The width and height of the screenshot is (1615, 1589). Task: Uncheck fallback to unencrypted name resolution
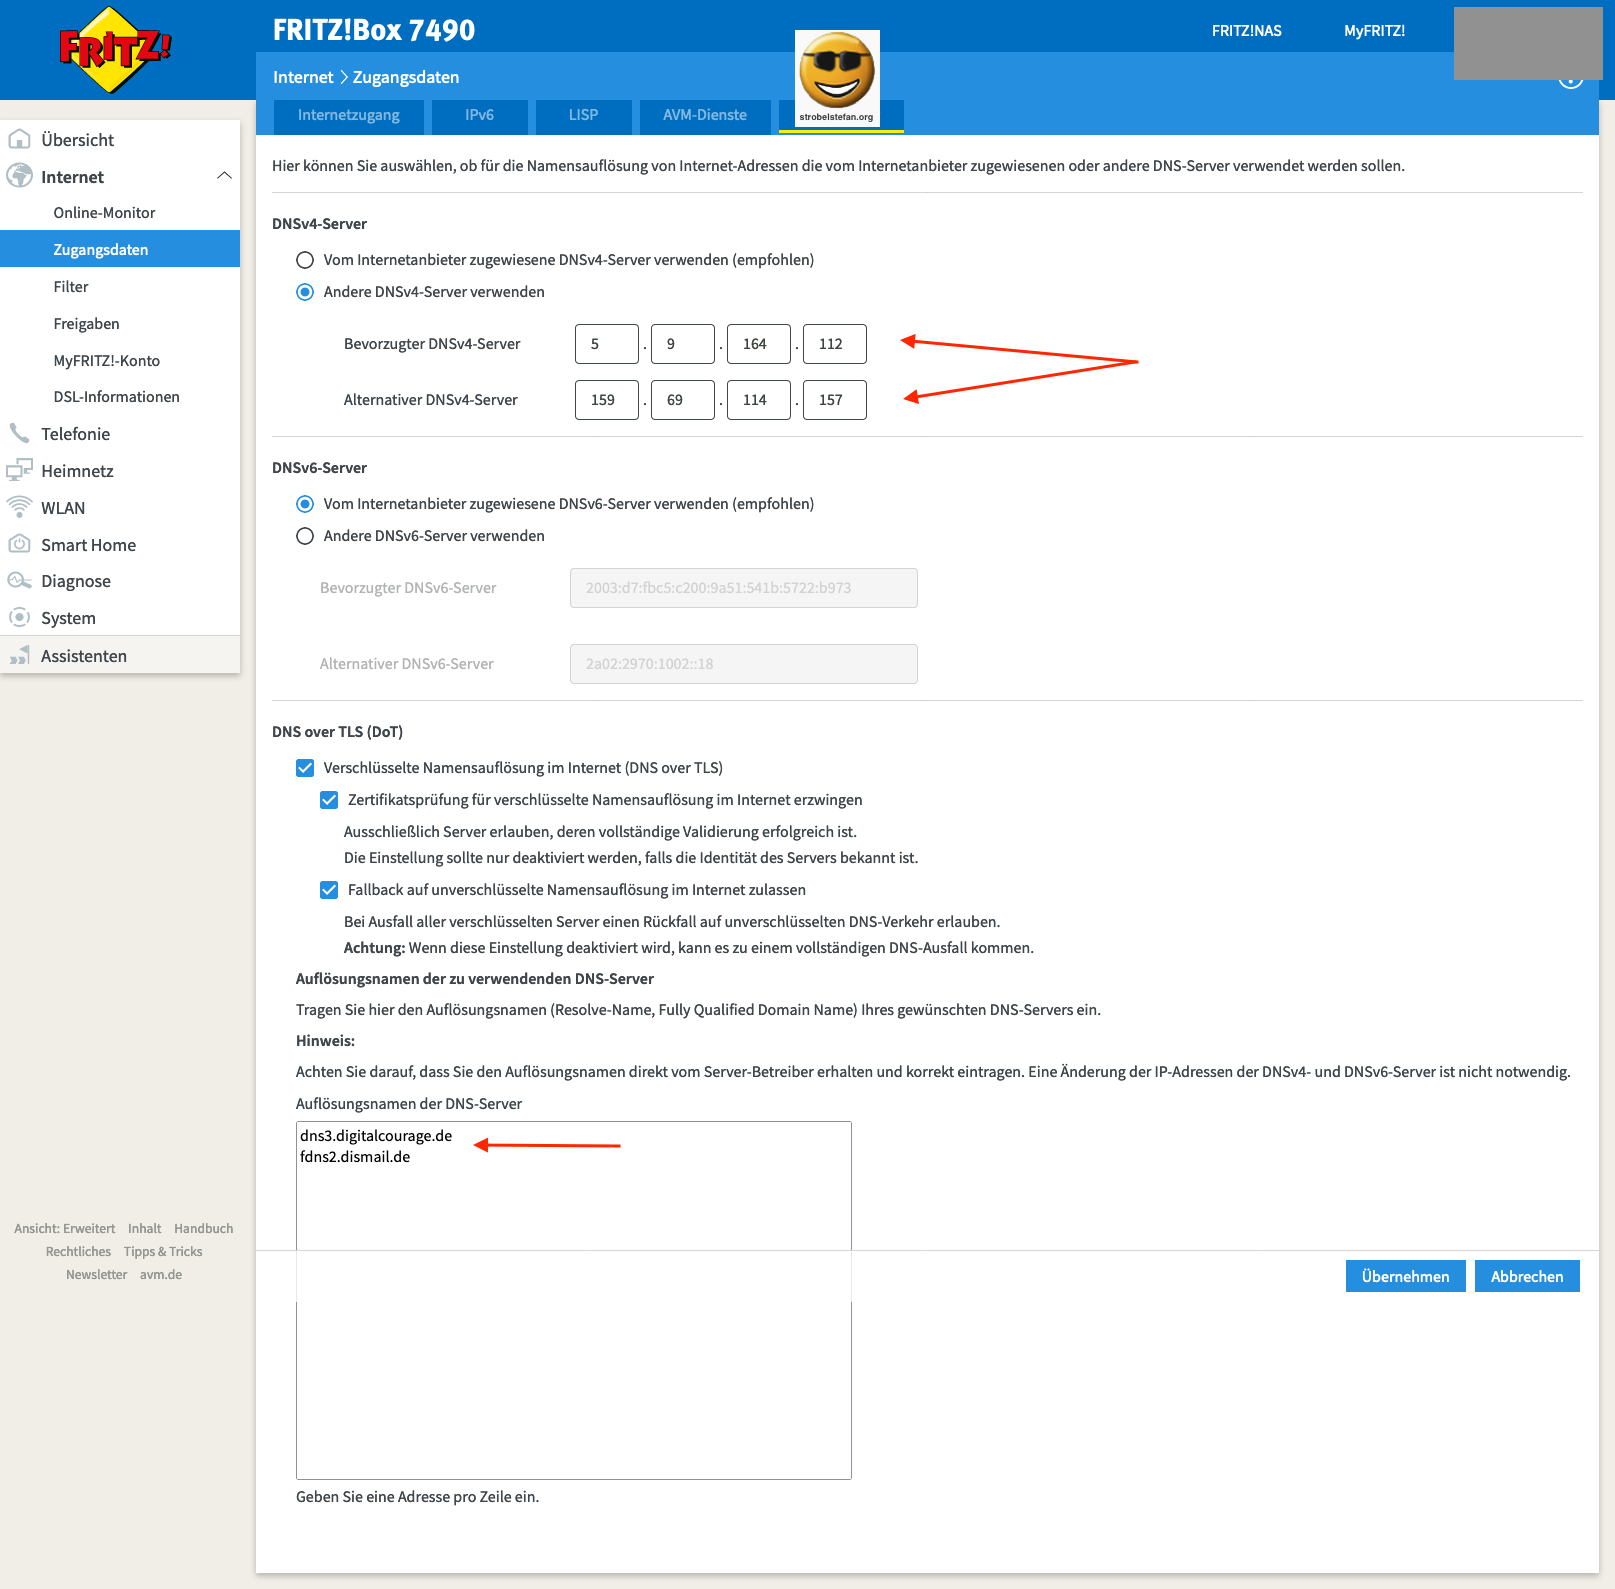pyautogui.click(x=329, y=890)
